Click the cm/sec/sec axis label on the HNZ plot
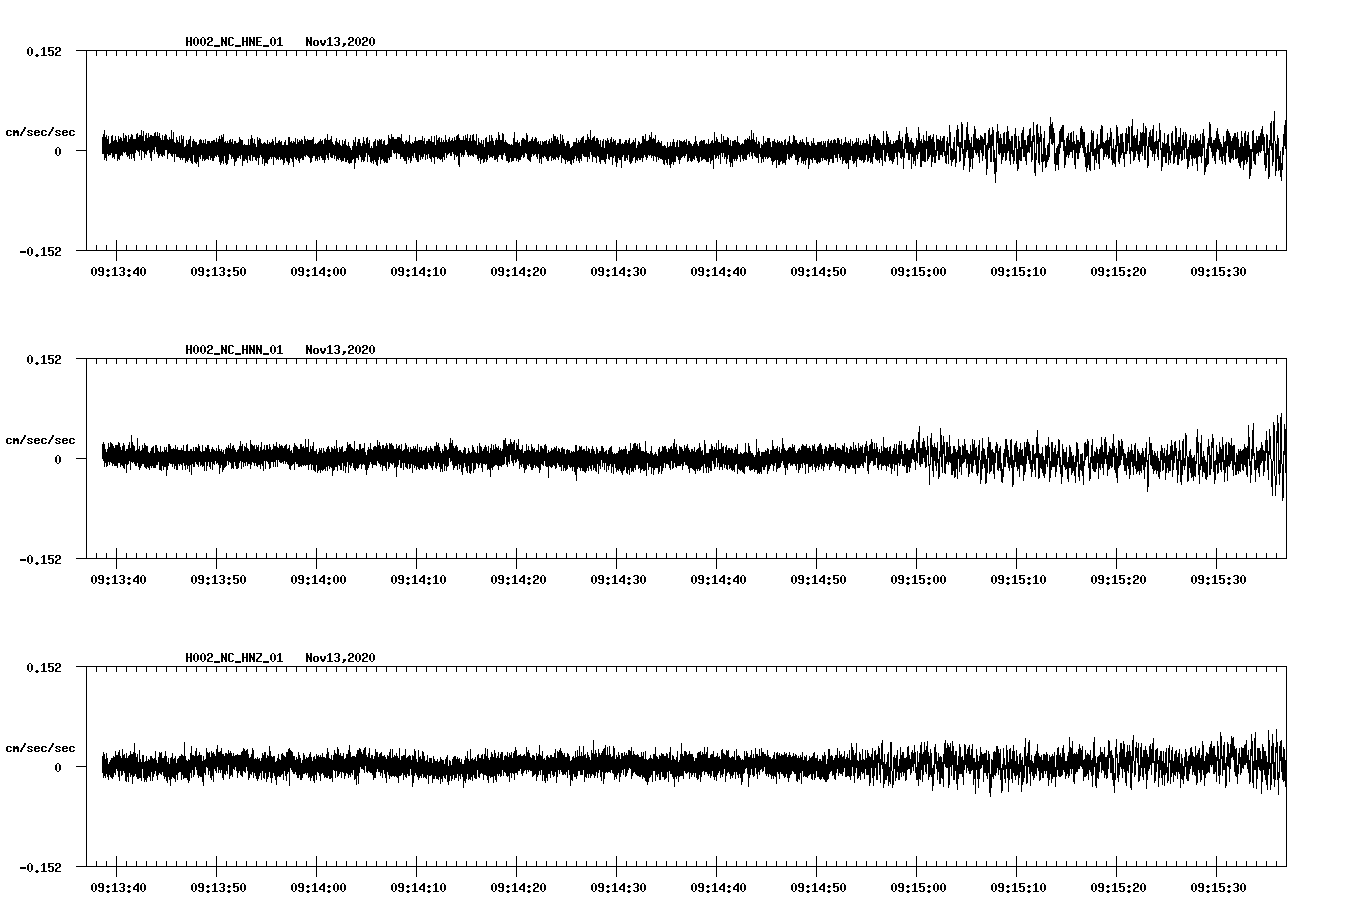This screenshot has width=1358, height=924. [x=40, y=745]
